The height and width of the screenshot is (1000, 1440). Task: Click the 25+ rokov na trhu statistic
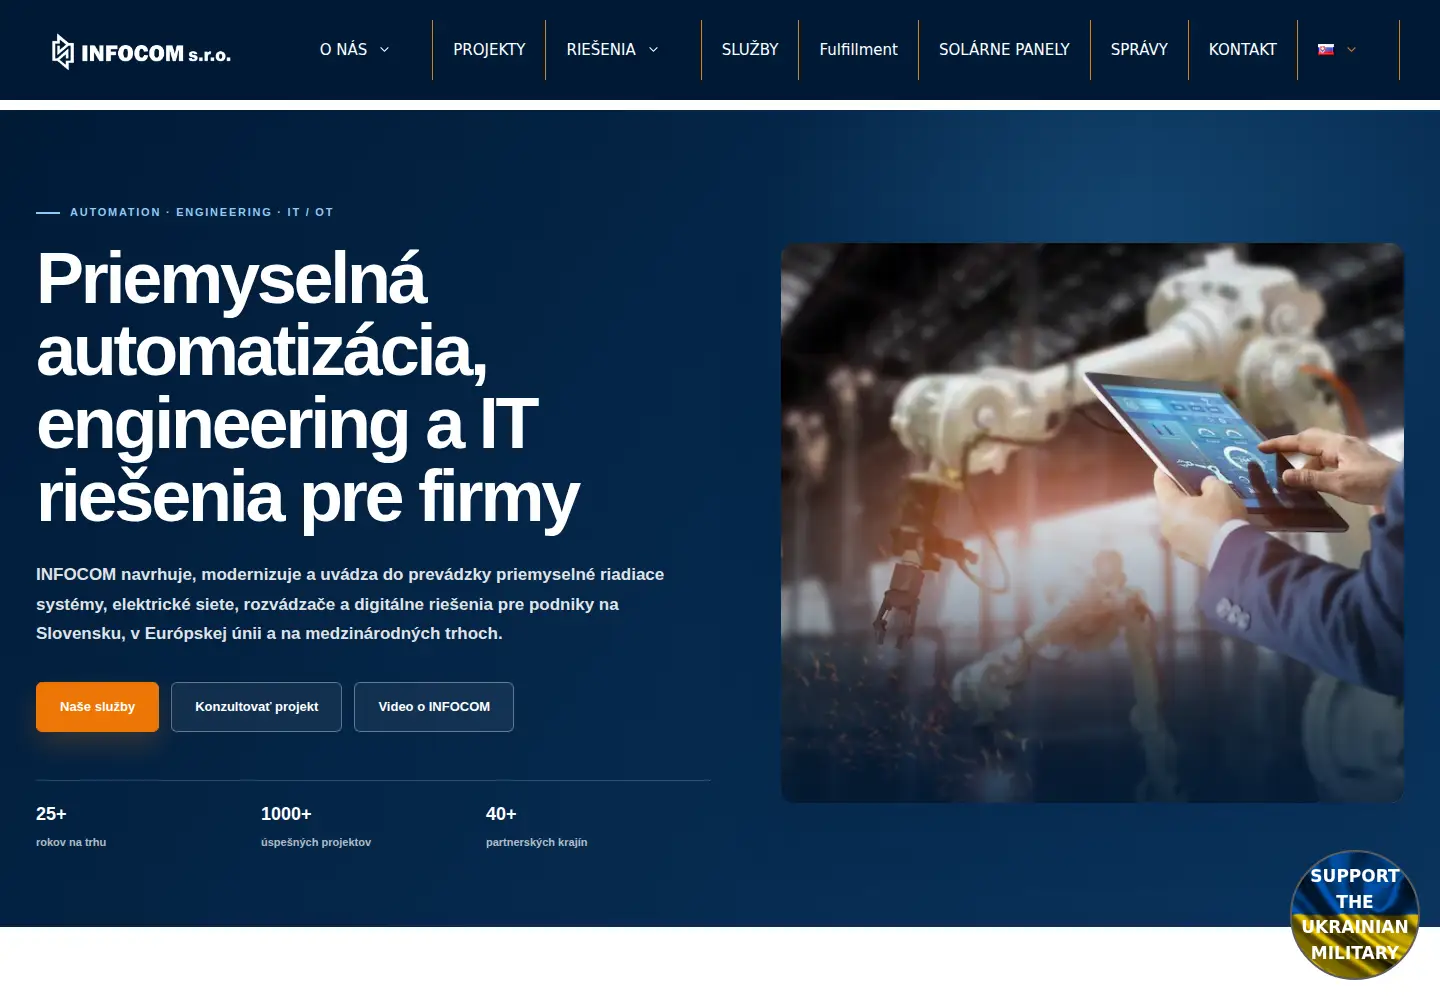(71, 826)
